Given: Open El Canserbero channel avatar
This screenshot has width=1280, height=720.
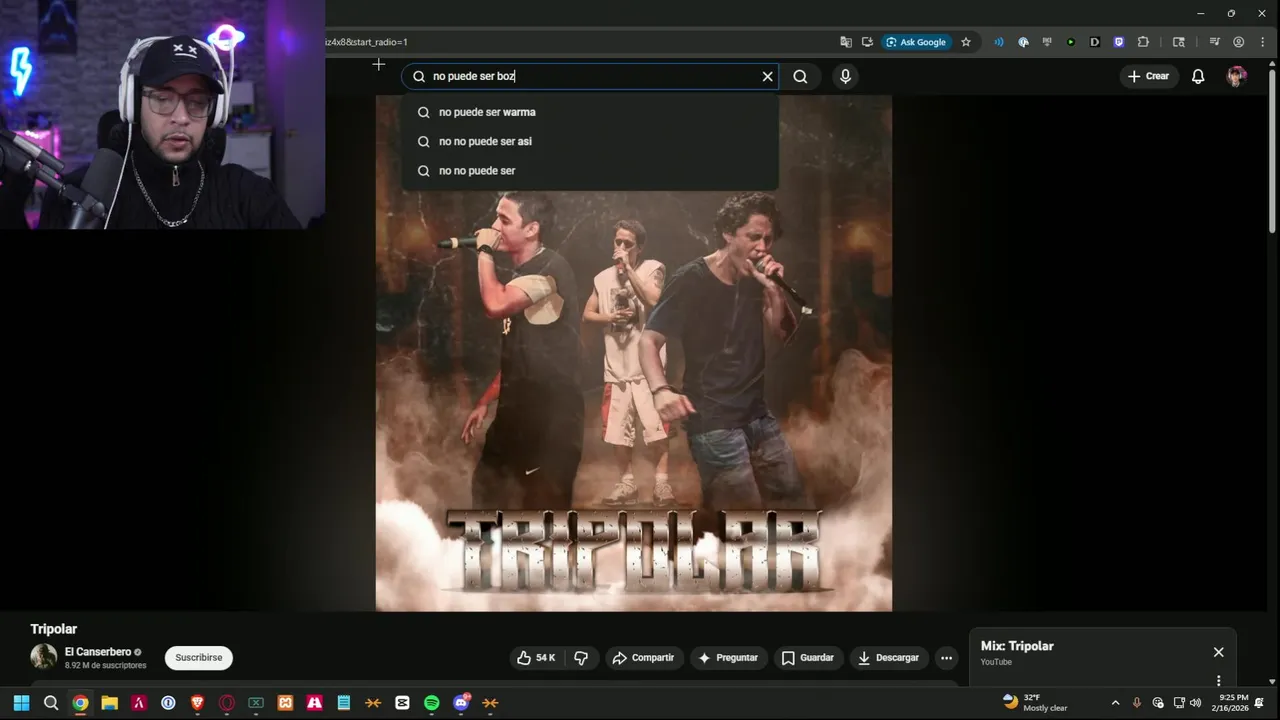Looking at the screenshot, I should [43, 657].
